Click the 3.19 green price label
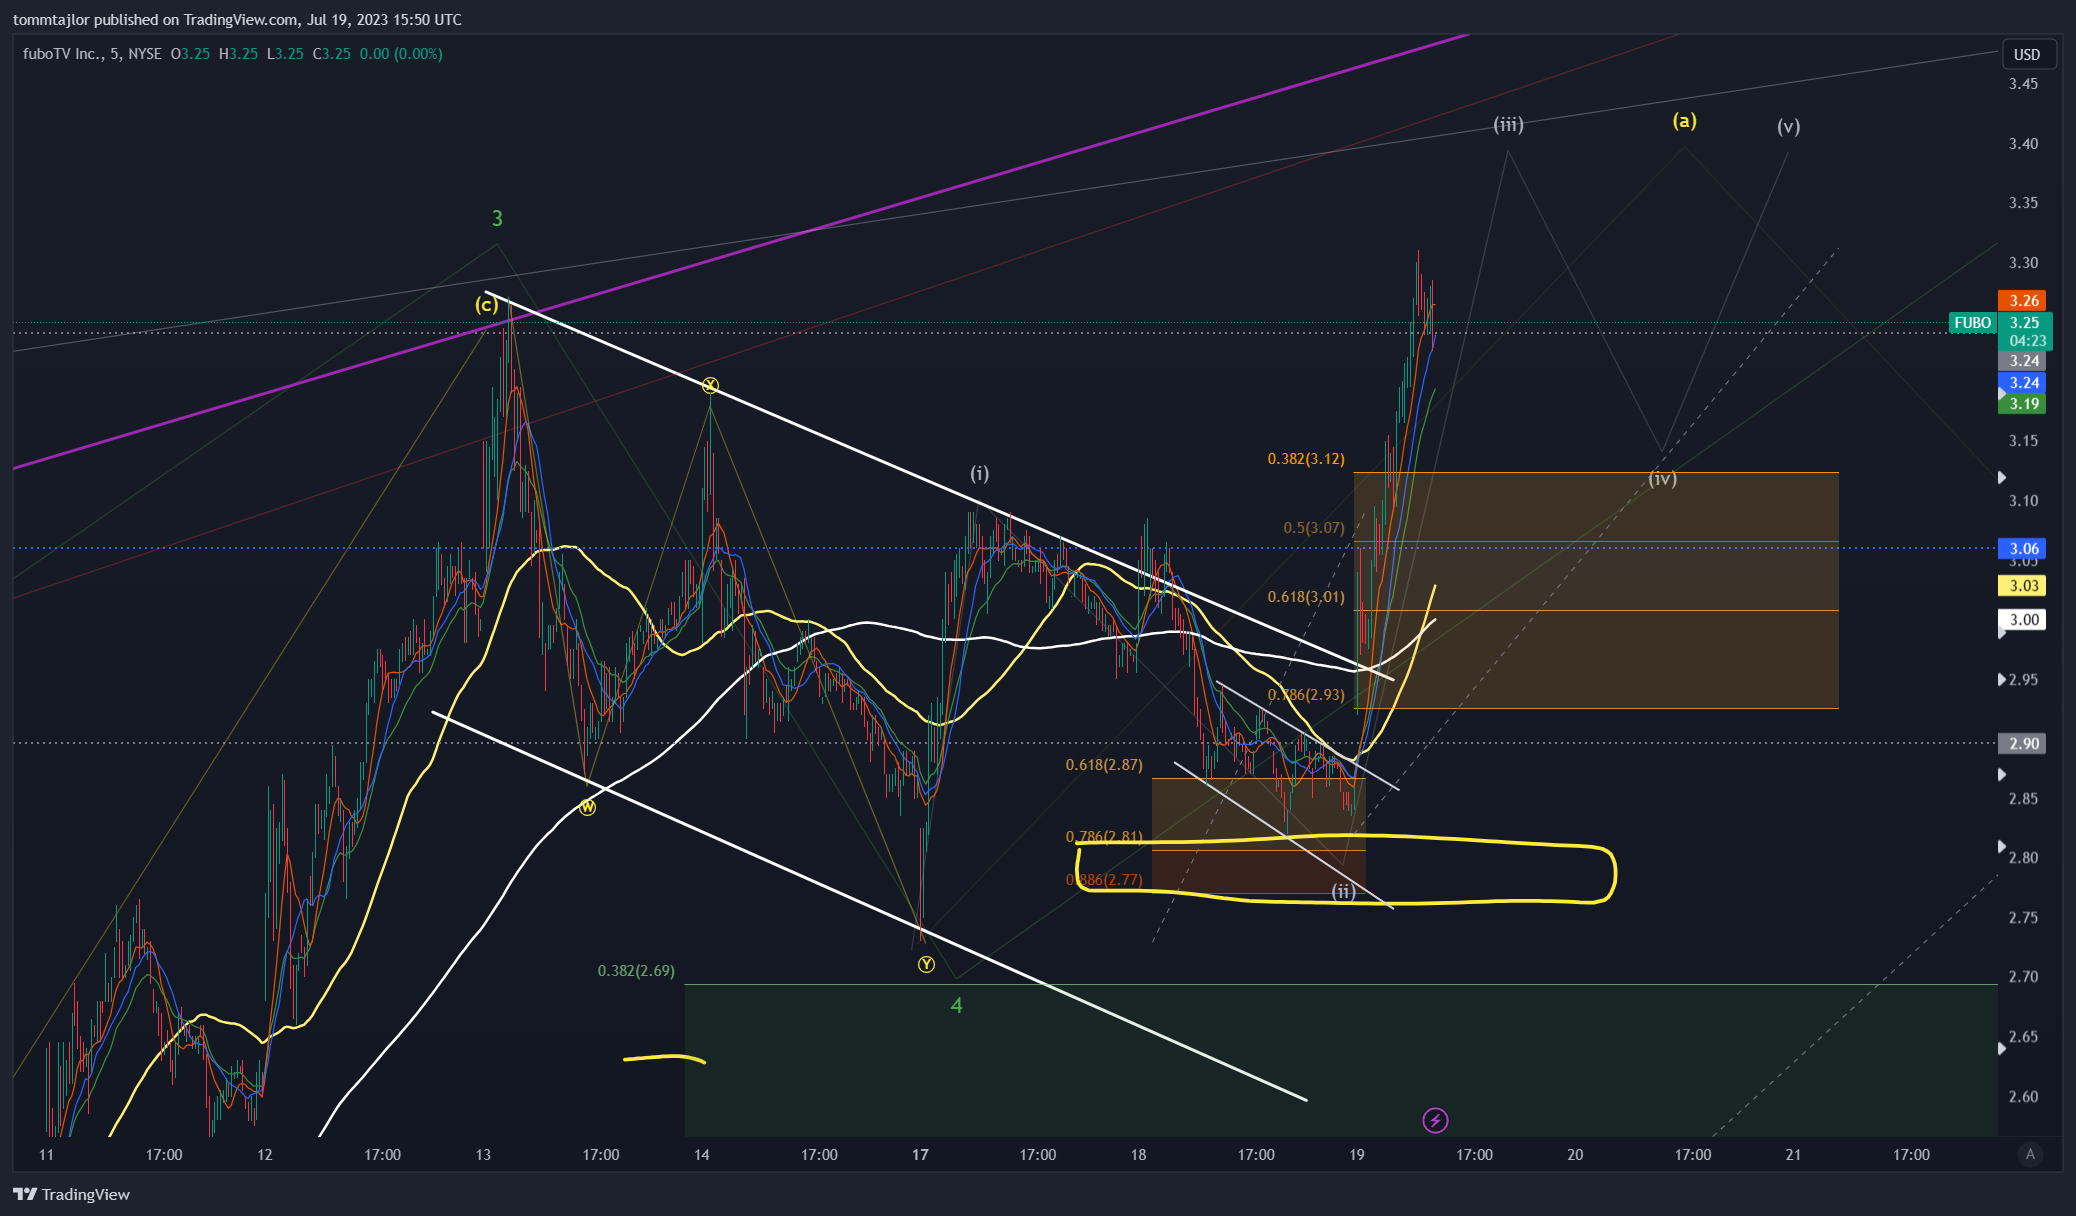 (2024, 404)
